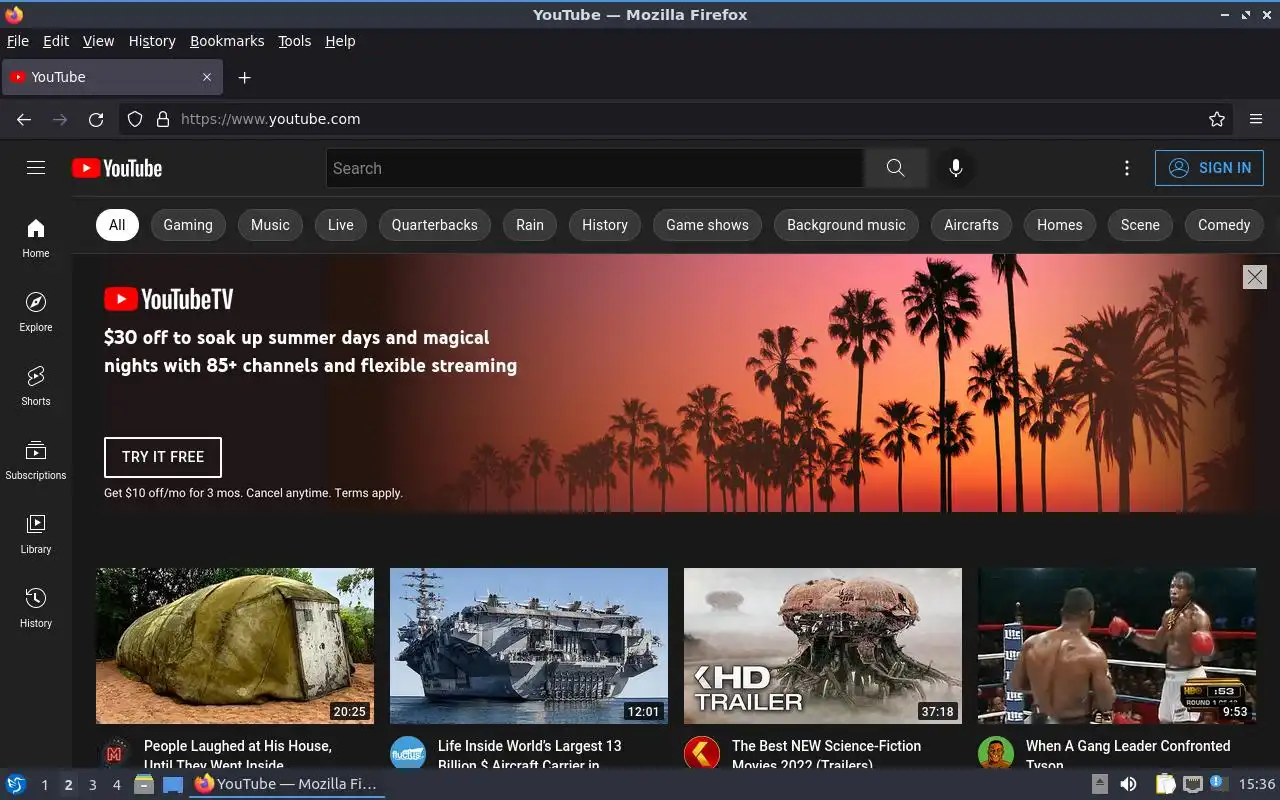Dismiss the YouTube TV banner ad
The height and width of the screenshot is (800, 1280).
pyautogui.click(x=1255, y=277)
